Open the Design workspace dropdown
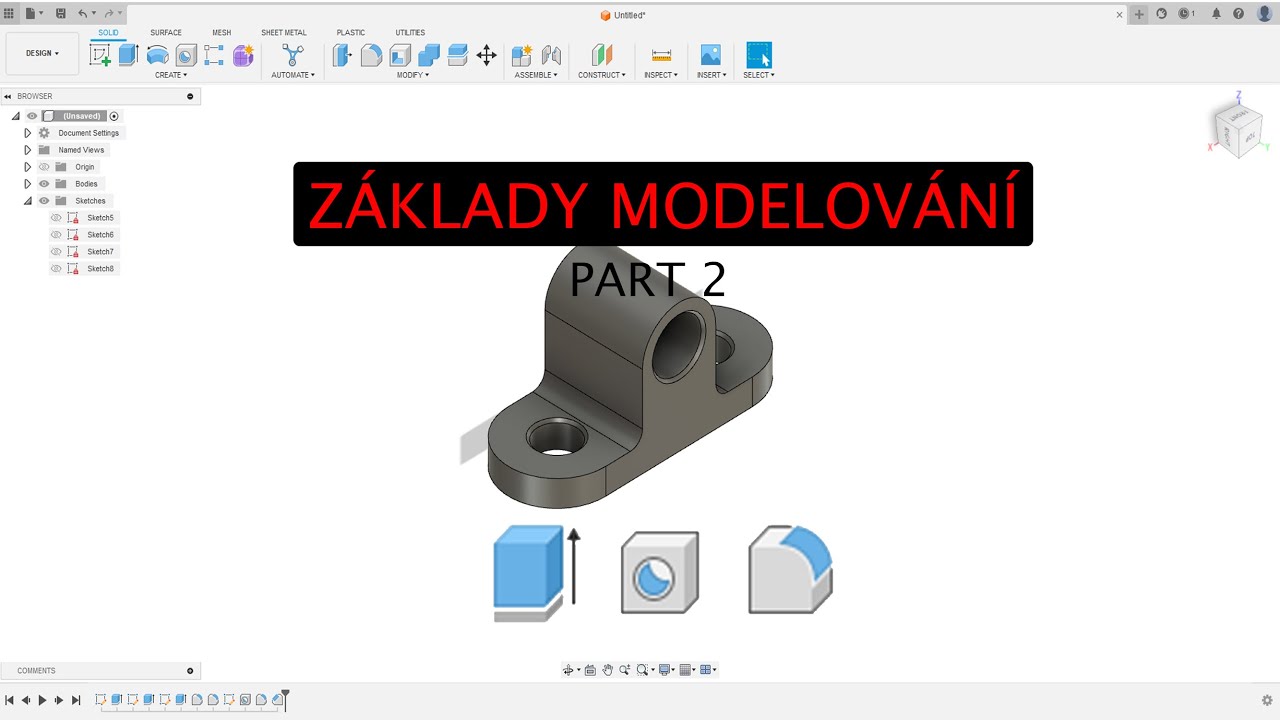Image resolution: width=1280 pixels, height=720 pixels. tap(42, 53)
